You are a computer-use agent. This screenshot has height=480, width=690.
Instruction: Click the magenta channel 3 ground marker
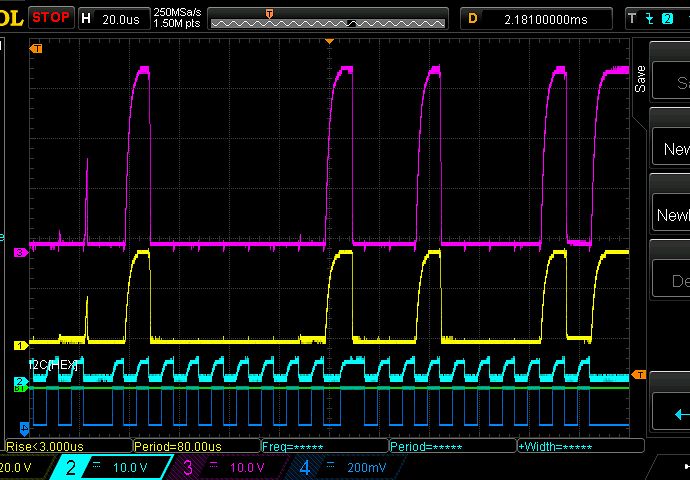[x=21, y=253]
